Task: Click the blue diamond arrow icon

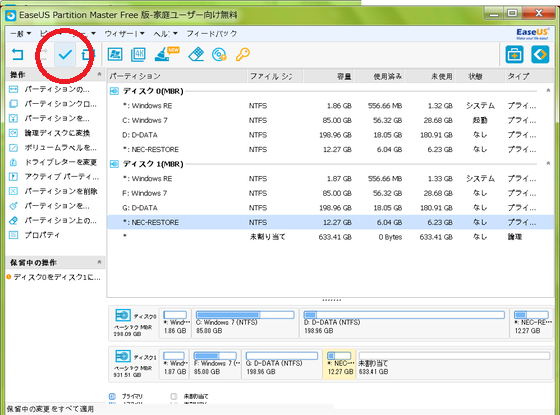Action: tap(540, 55)
